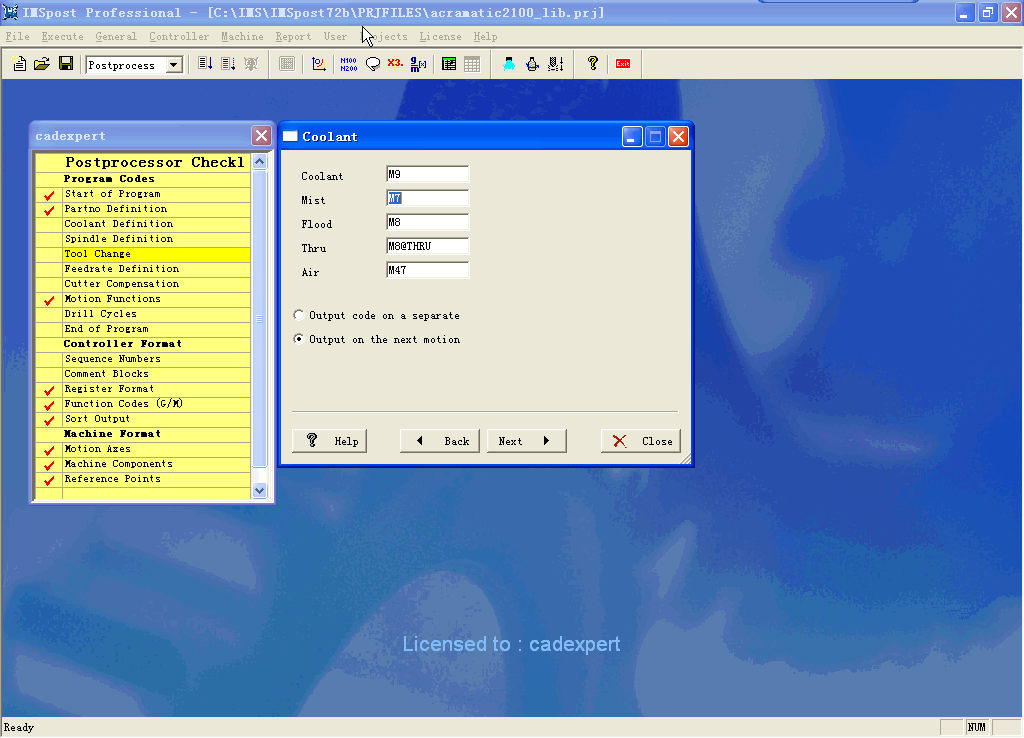This screenshot has width=1024, height=738.
Task: Open a project file with the folder icon
Action: 42,64
